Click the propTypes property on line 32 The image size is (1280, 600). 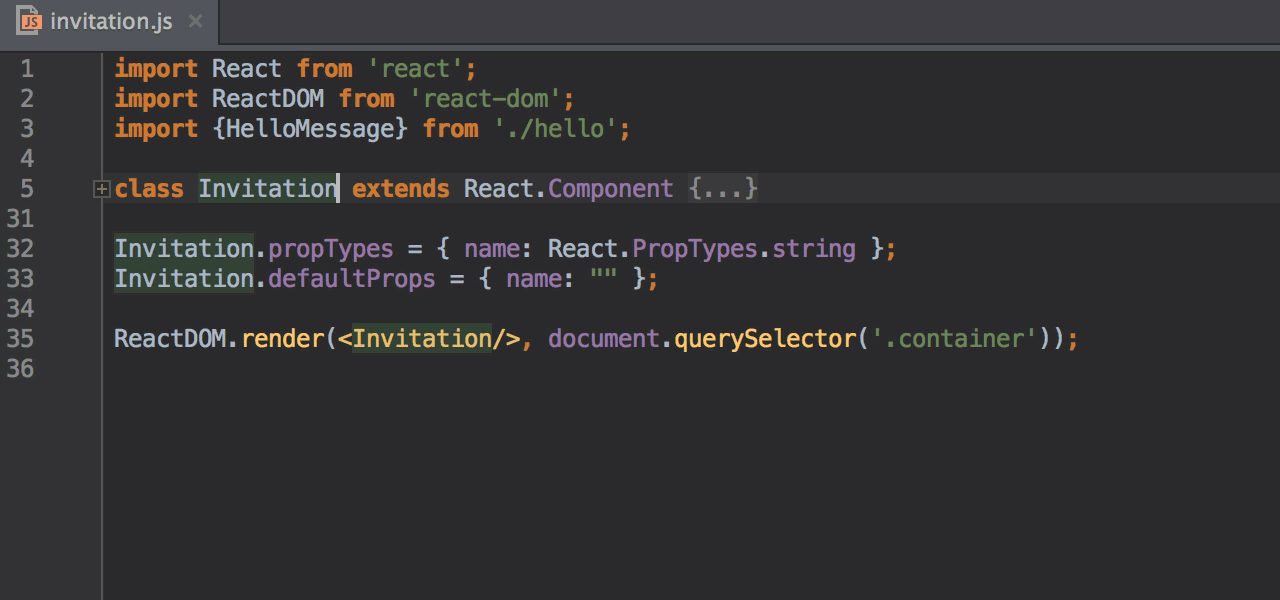coord(330,249)
